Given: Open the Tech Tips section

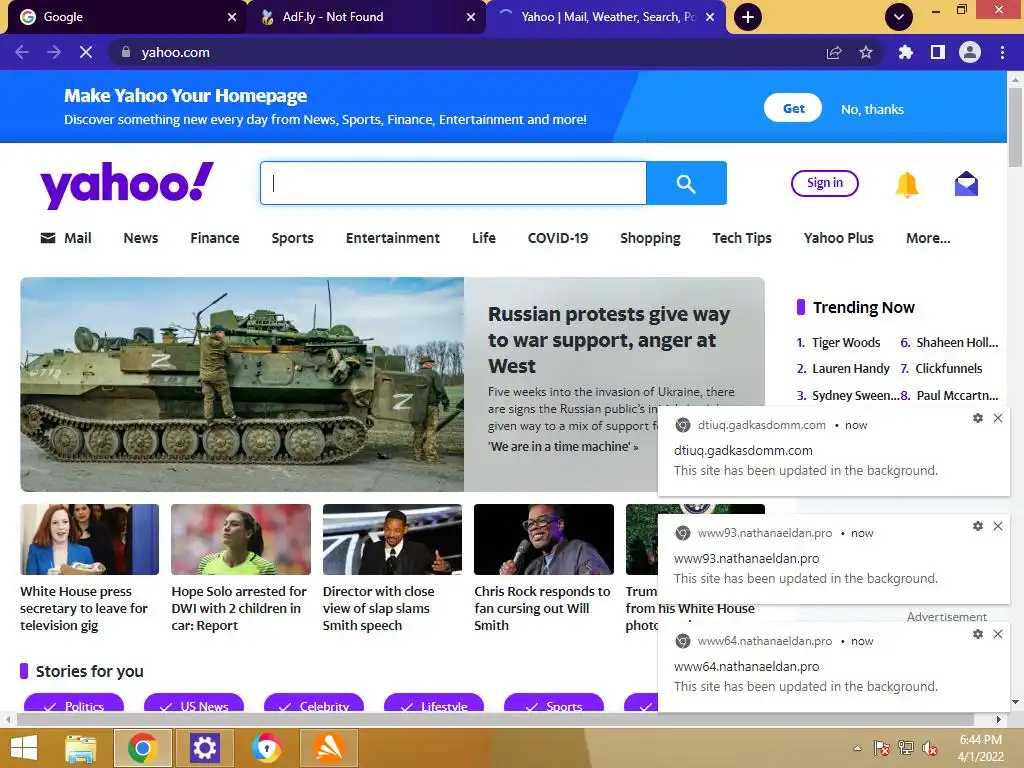Looking at the screenshot, I should pos(742,238).
